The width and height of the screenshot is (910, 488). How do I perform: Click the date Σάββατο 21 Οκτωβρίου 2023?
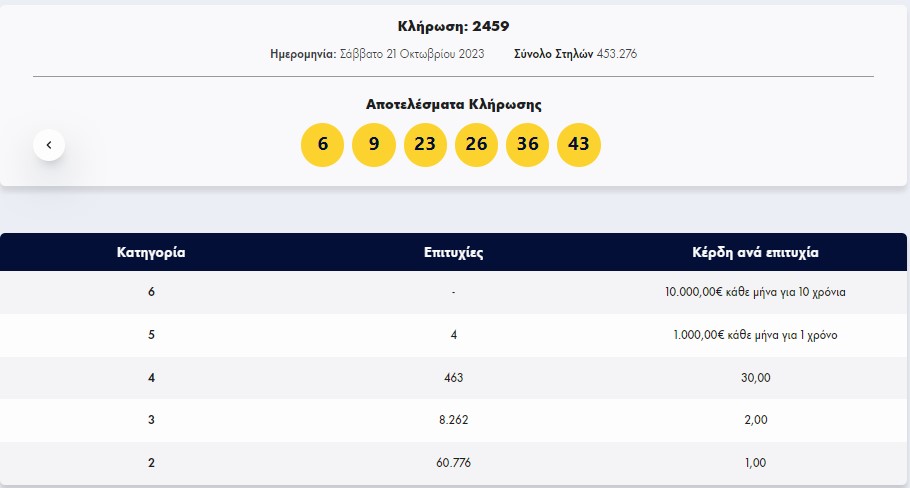[x=410, y=54]
